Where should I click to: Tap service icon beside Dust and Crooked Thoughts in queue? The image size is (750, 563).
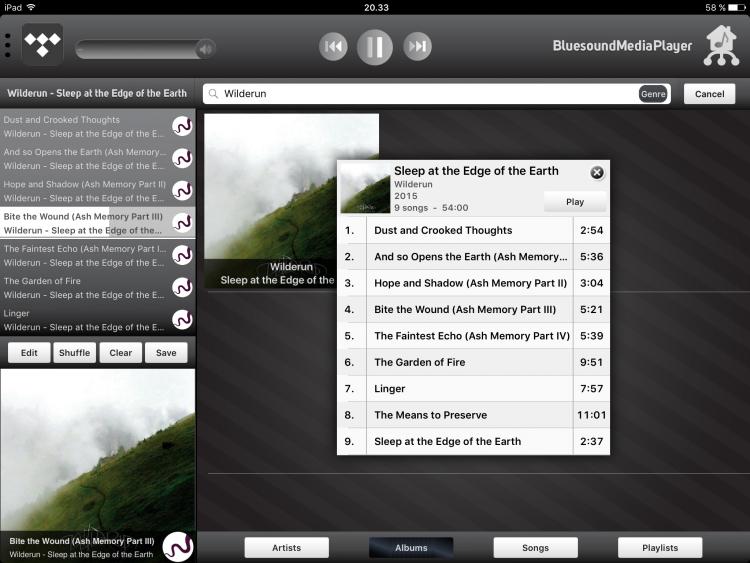(x=182, y=126)
